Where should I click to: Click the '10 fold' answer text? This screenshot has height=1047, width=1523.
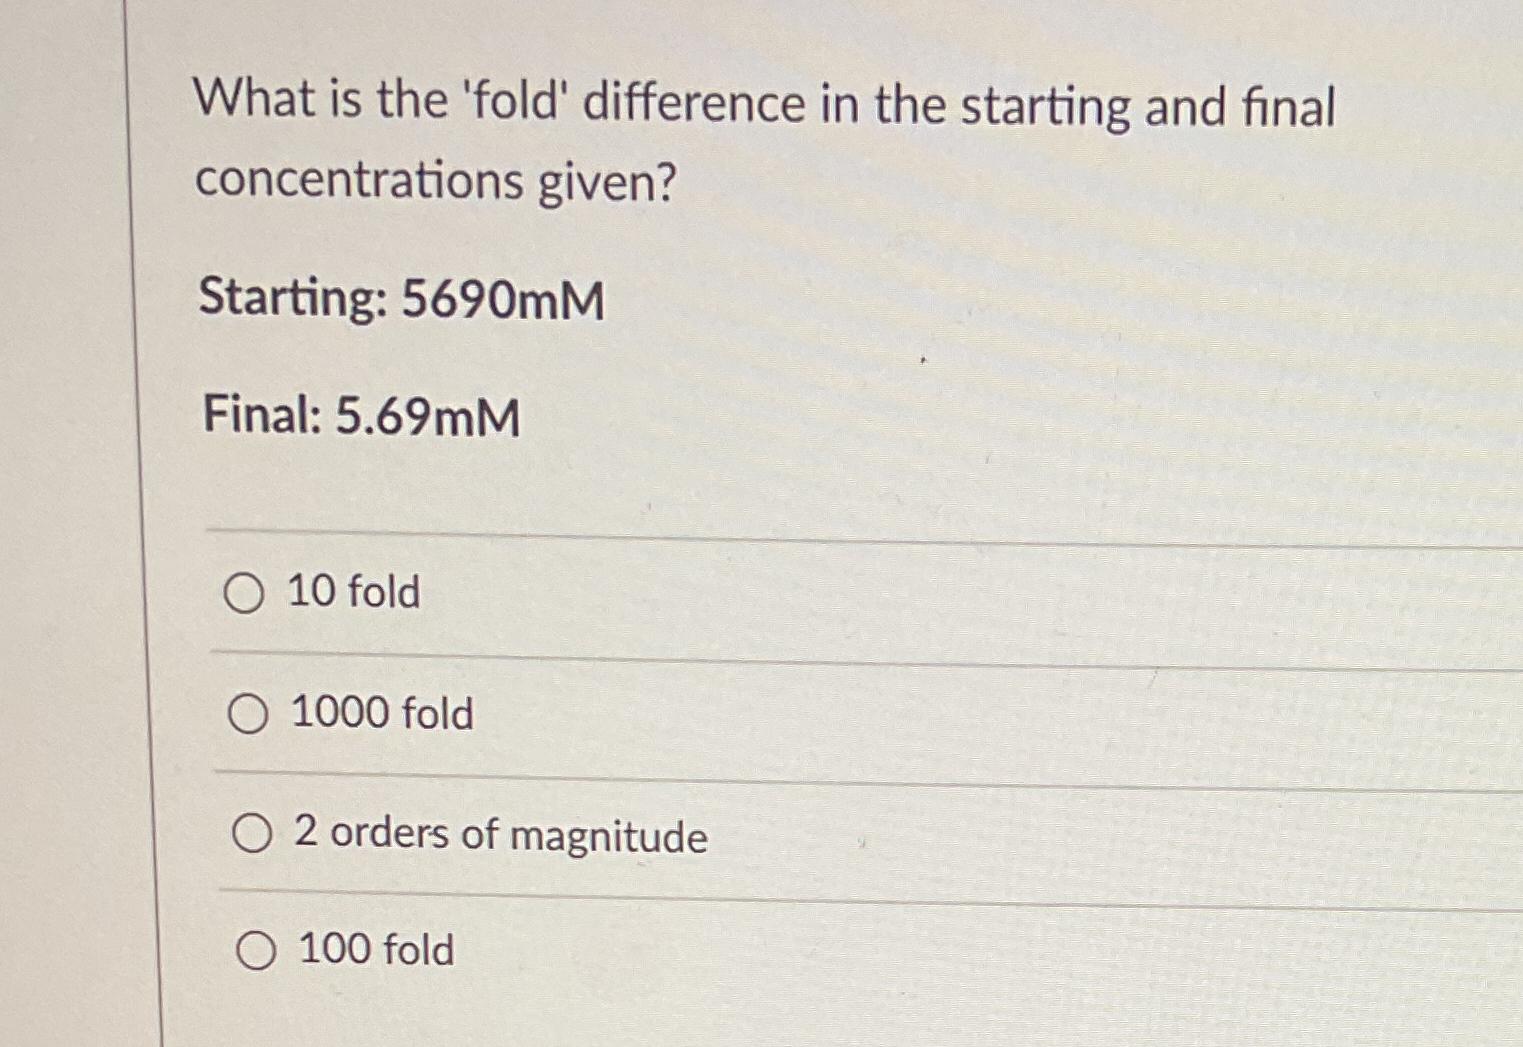point(352,593)
